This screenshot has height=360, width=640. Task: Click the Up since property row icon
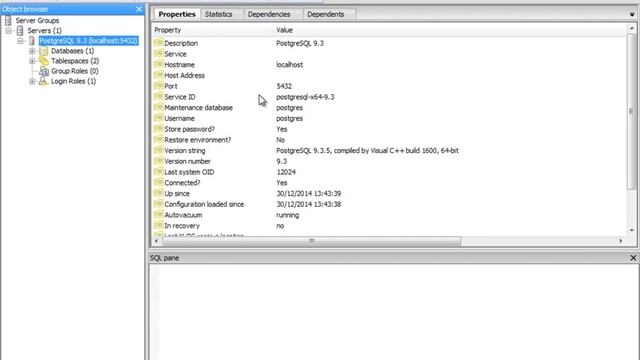(158, 193)
